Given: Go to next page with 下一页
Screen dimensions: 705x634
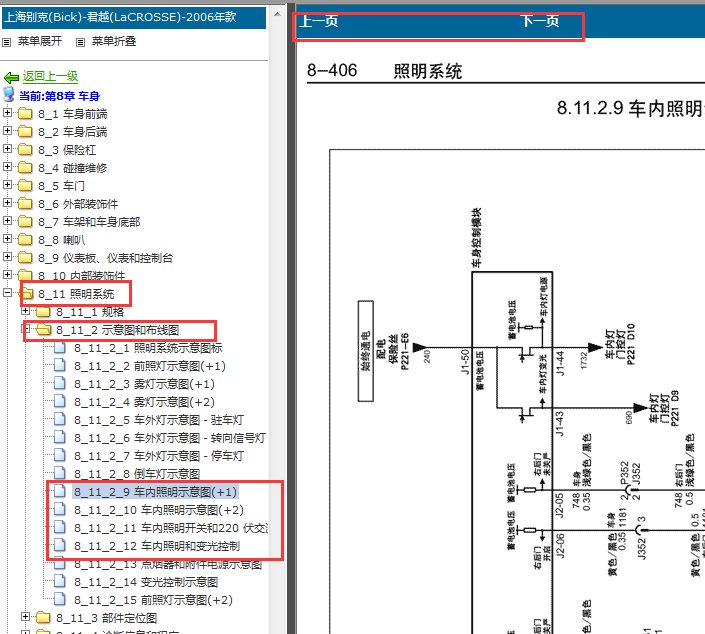Looking at the screenshot, I should 540,21.
